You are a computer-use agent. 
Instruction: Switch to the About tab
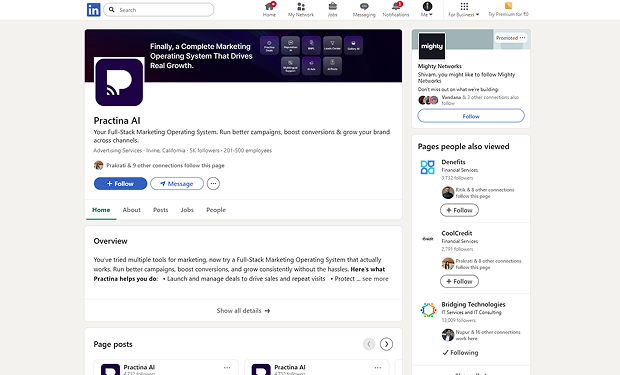tap(132, 210)
